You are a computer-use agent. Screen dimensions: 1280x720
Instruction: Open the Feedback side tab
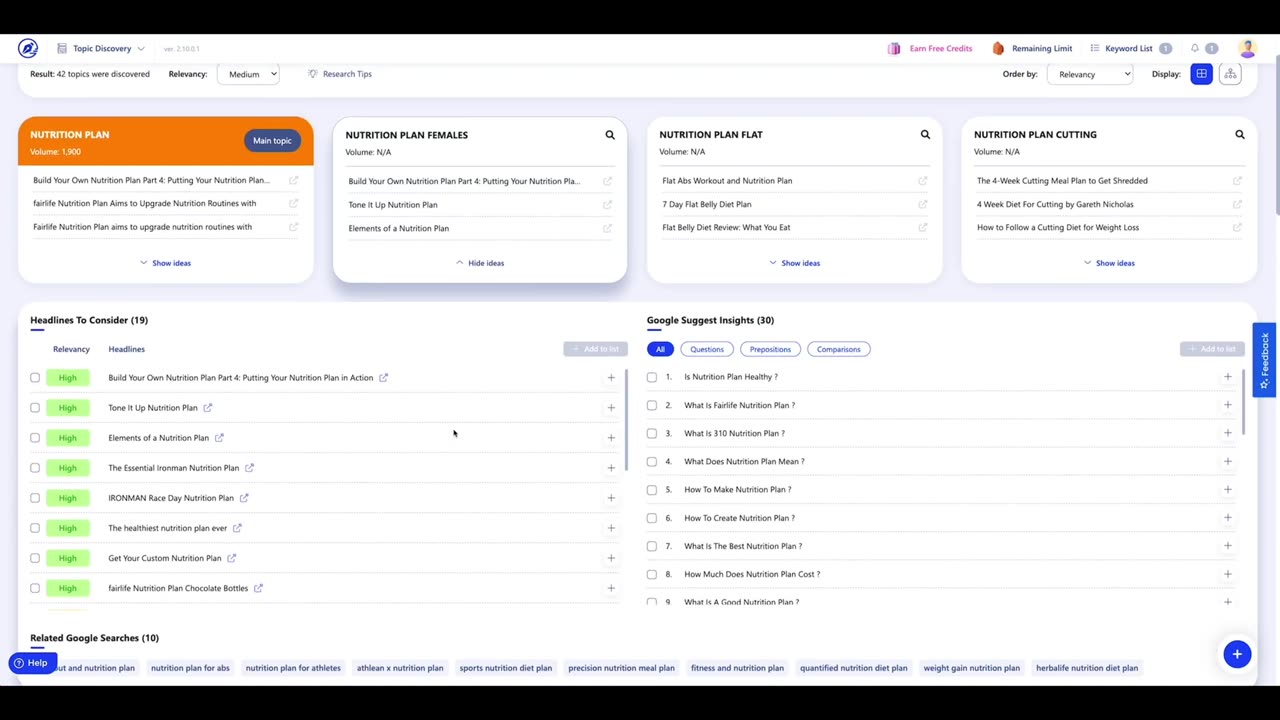tap(1264, 360)
